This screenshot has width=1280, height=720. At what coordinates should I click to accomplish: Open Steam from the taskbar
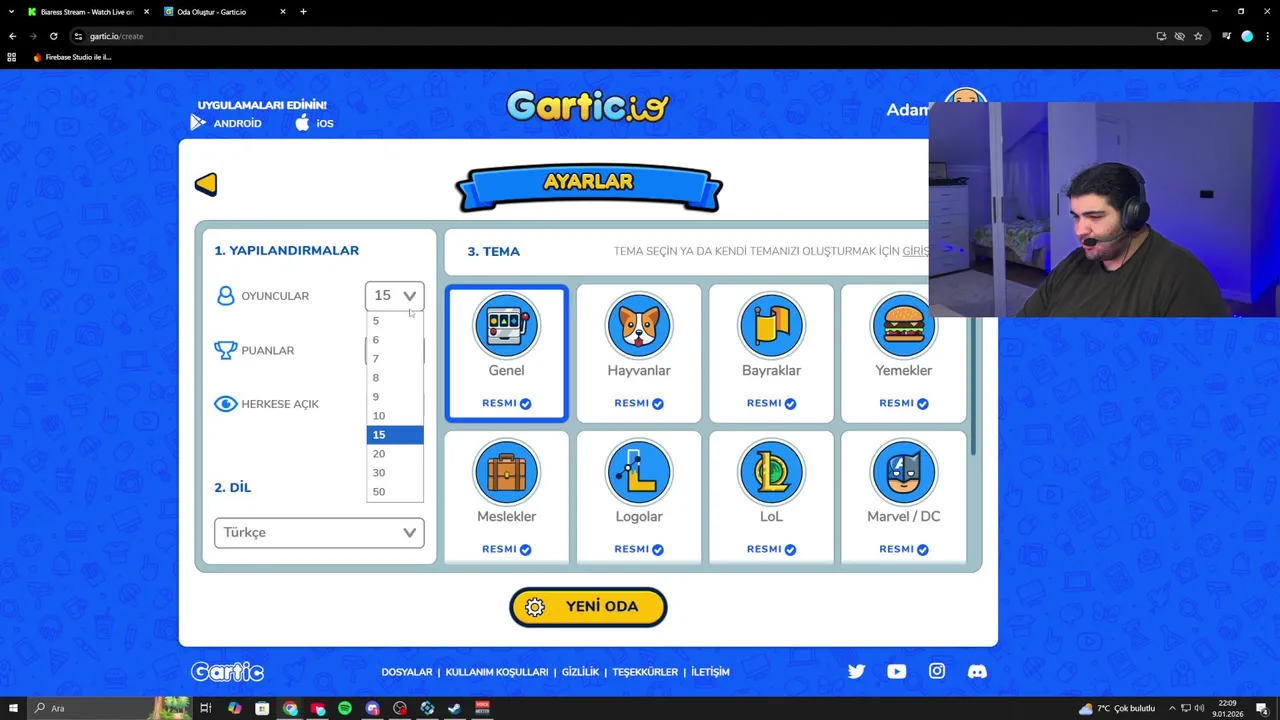pos(454,708)
